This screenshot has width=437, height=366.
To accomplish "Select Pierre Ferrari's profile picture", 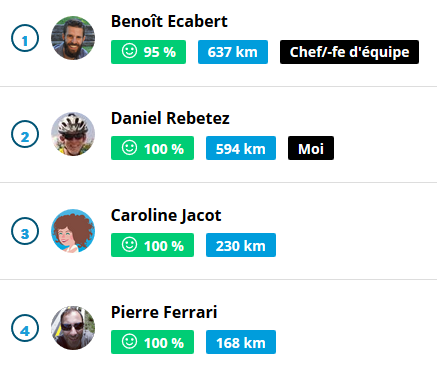I will pos(73,328).
